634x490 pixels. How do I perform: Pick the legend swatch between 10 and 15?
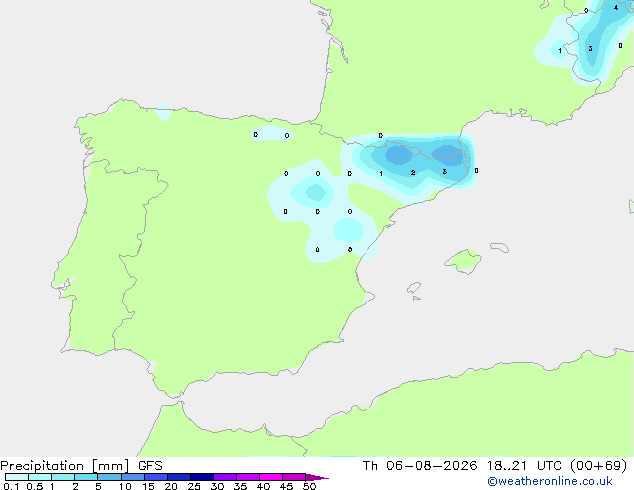coord(133,477)
